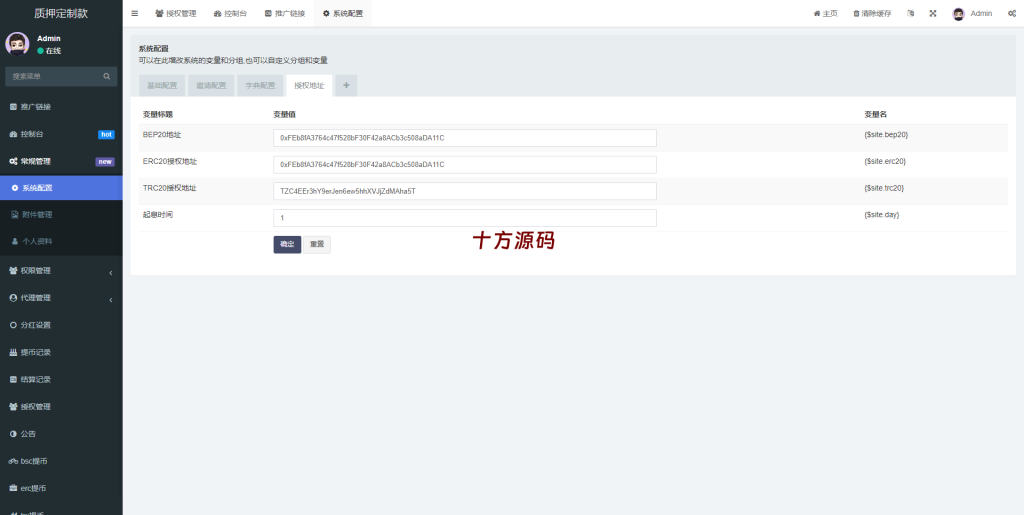Expand the 权限管理 sidebar chevron
Screen dimensions: 1024x515
point(110,272)
